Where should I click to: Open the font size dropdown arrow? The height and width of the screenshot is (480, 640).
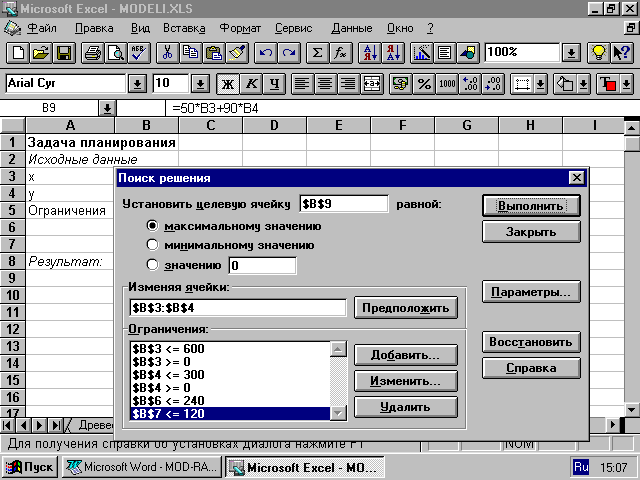200,84
